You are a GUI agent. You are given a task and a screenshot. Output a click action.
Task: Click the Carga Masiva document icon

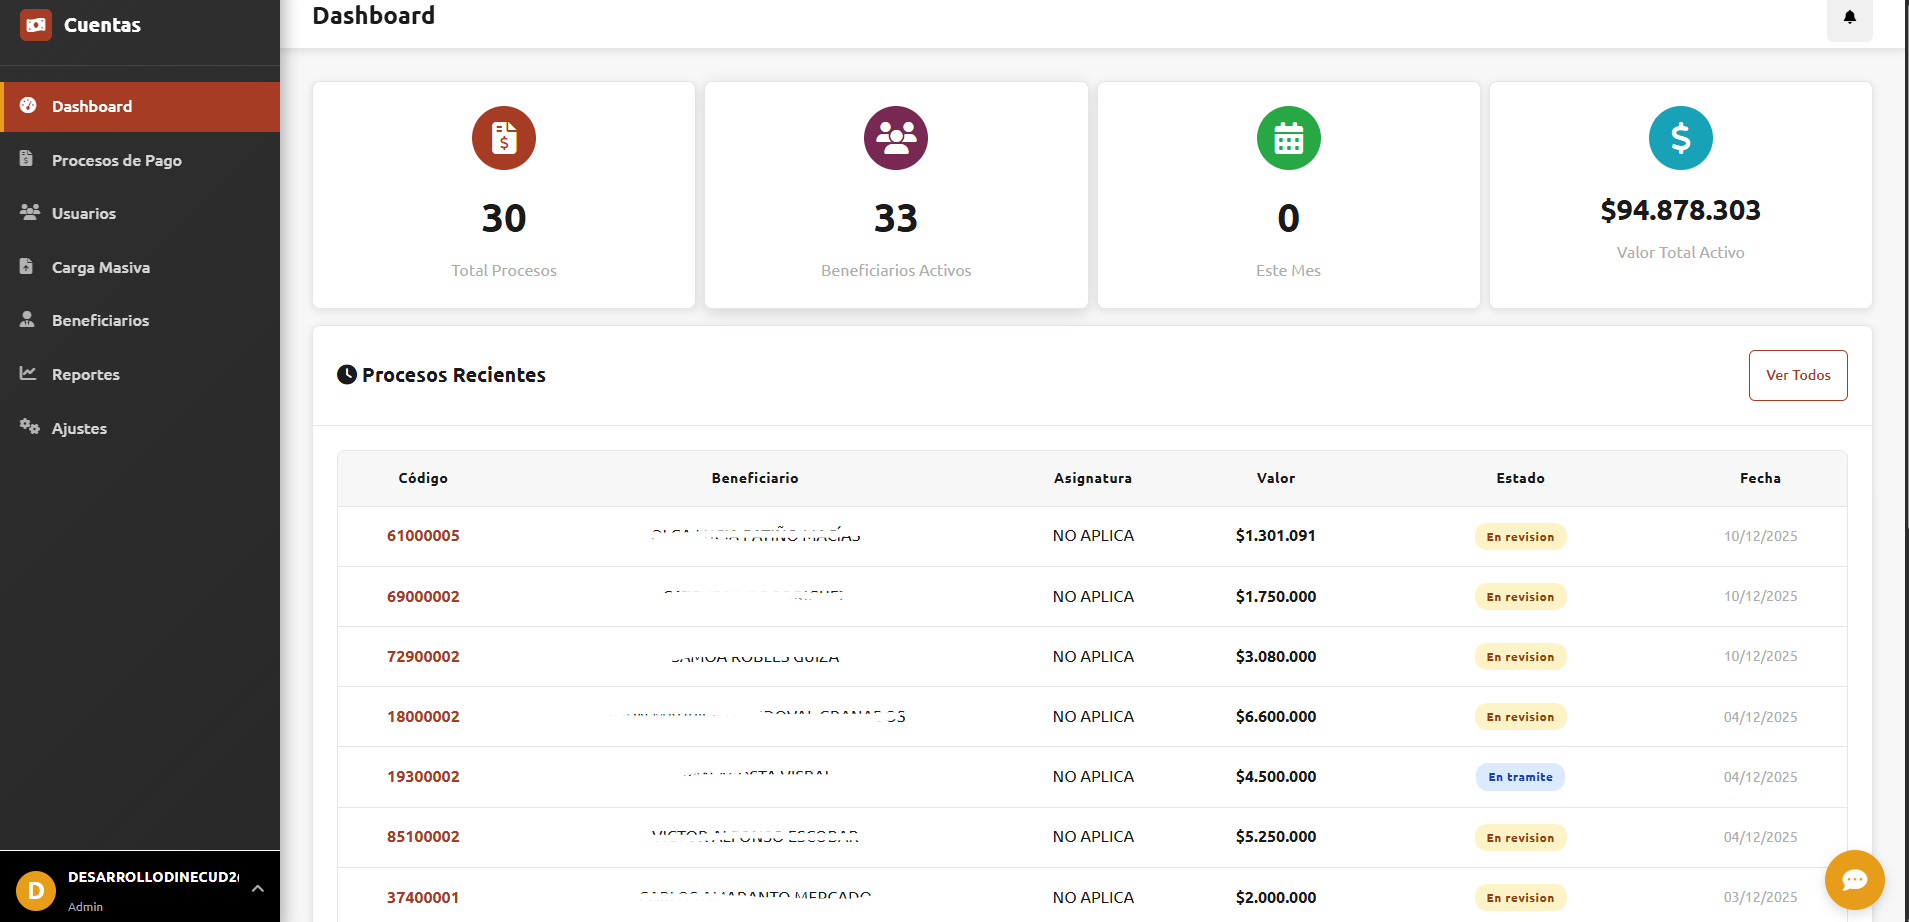coord(27,266)
